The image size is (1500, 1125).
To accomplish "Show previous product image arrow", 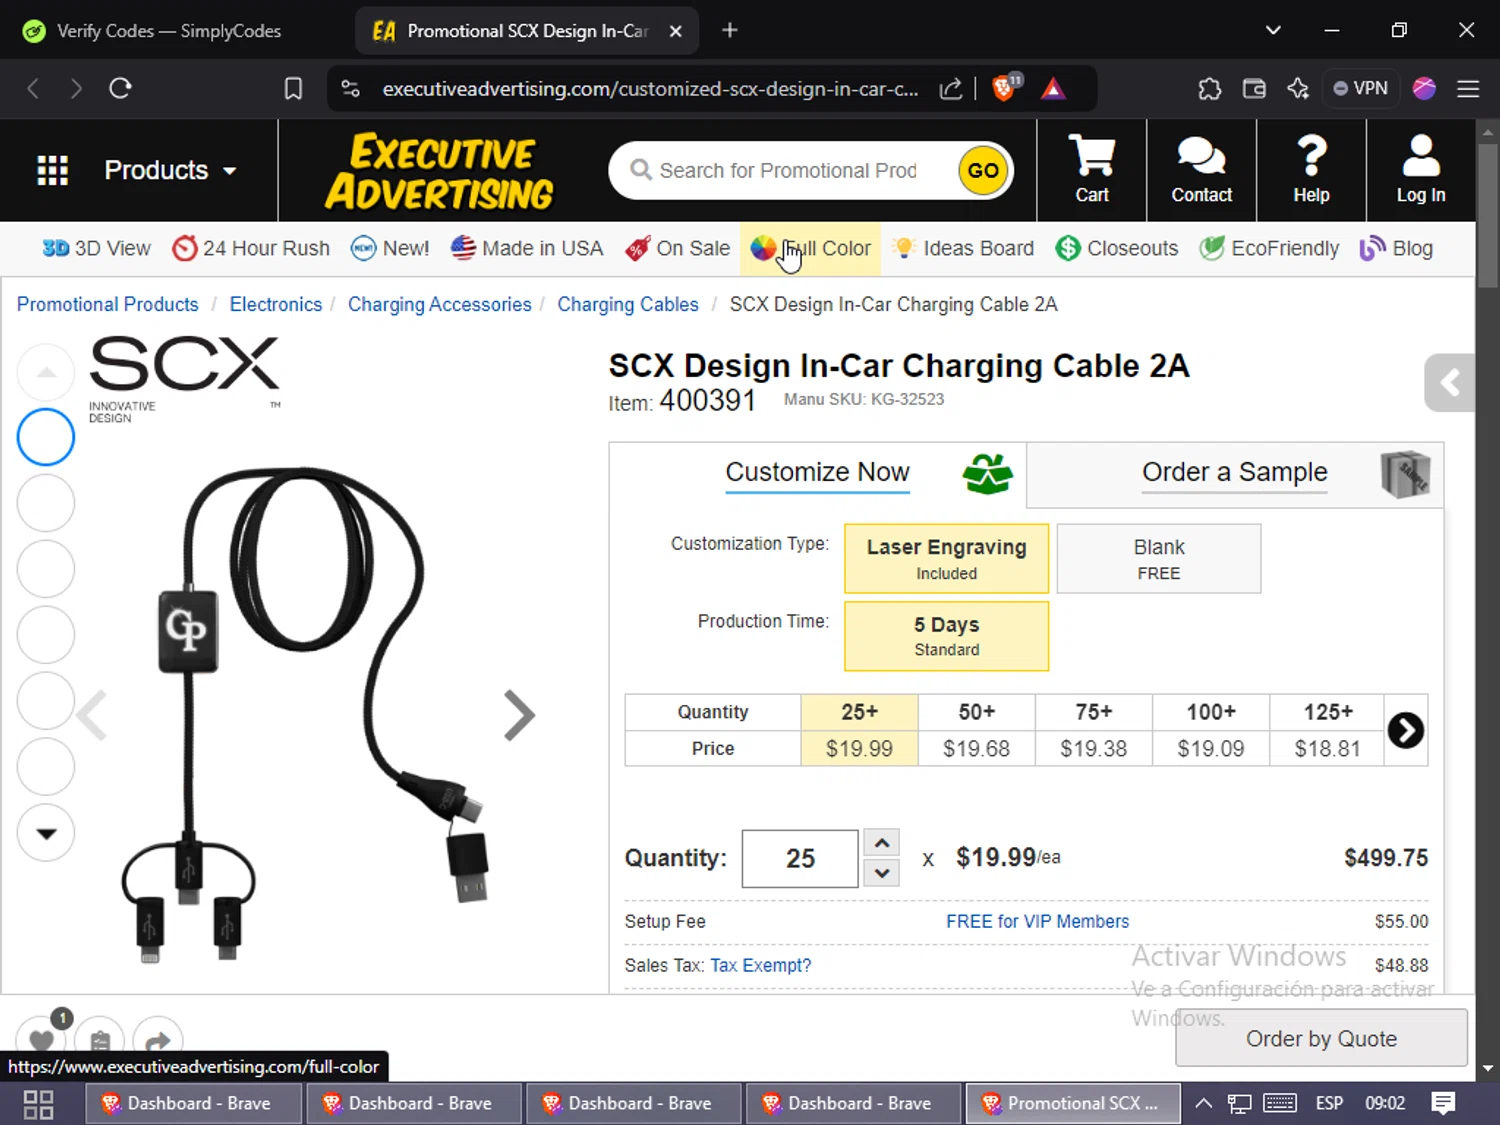I will [92, 715].
